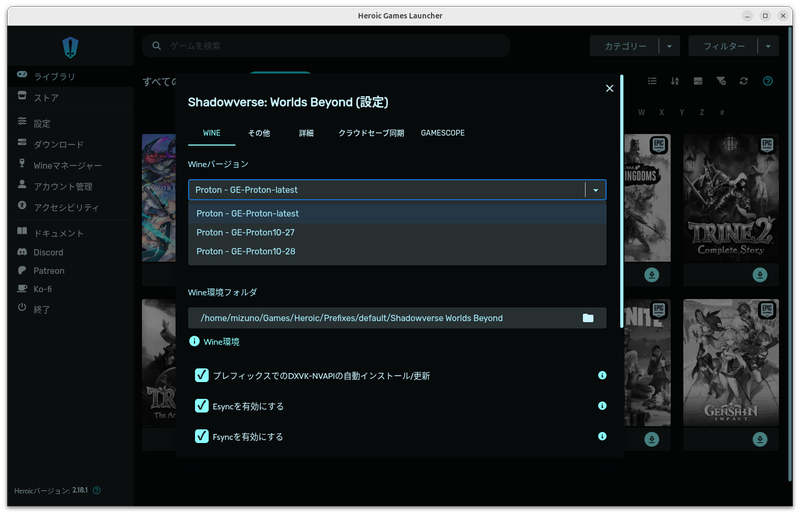Expand the カテゴリー dropdown arrow

669,46
